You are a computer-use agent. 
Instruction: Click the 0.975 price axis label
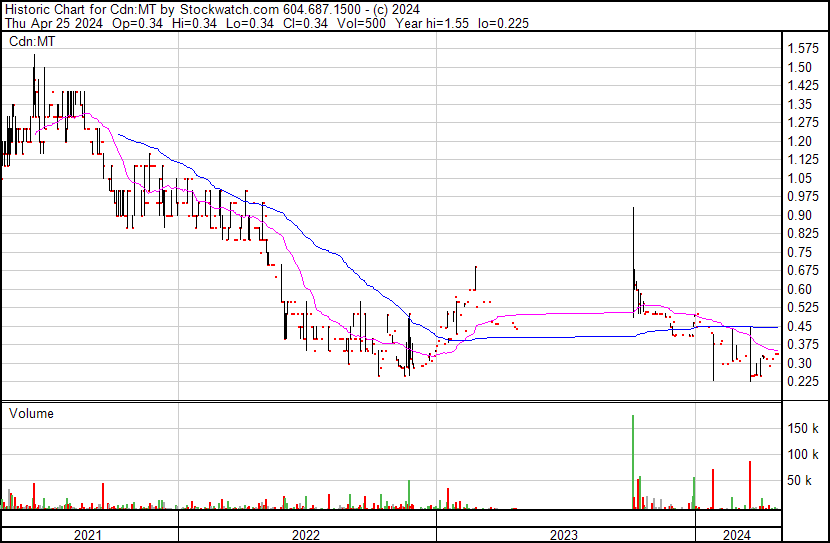[x=803, y=197]
